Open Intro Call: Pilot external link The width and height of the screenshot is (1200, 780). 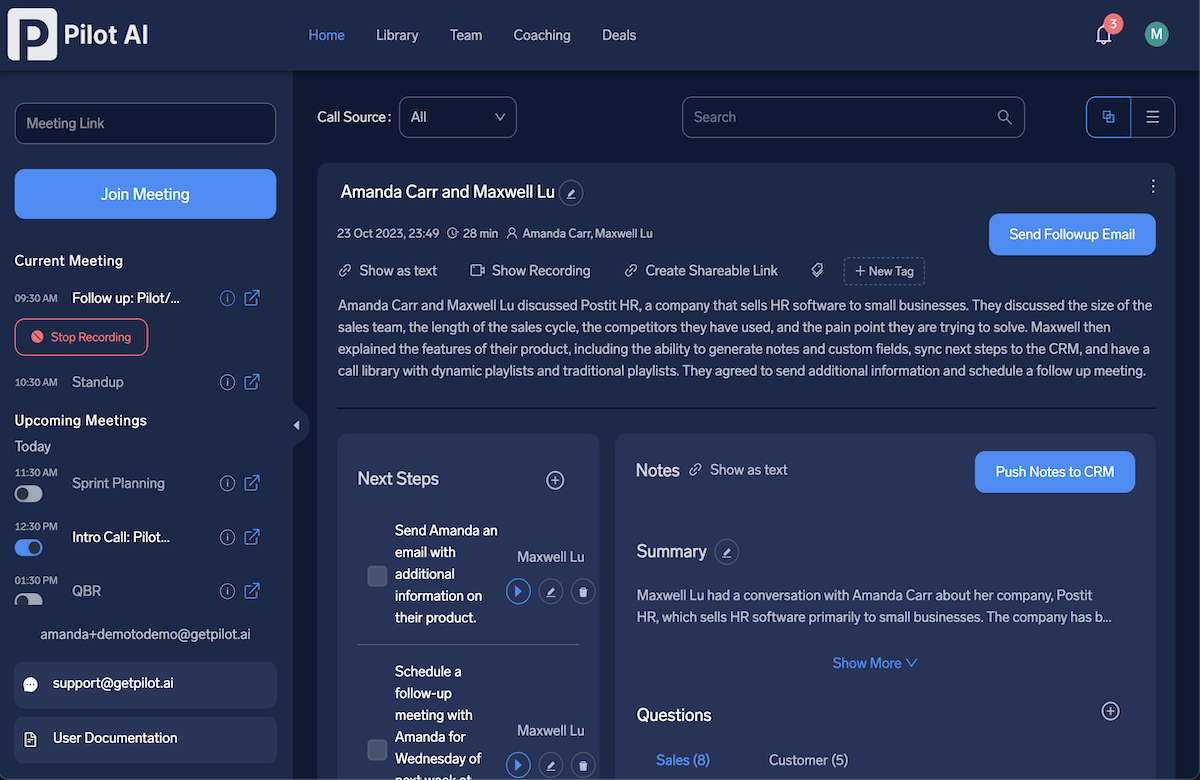252,537
